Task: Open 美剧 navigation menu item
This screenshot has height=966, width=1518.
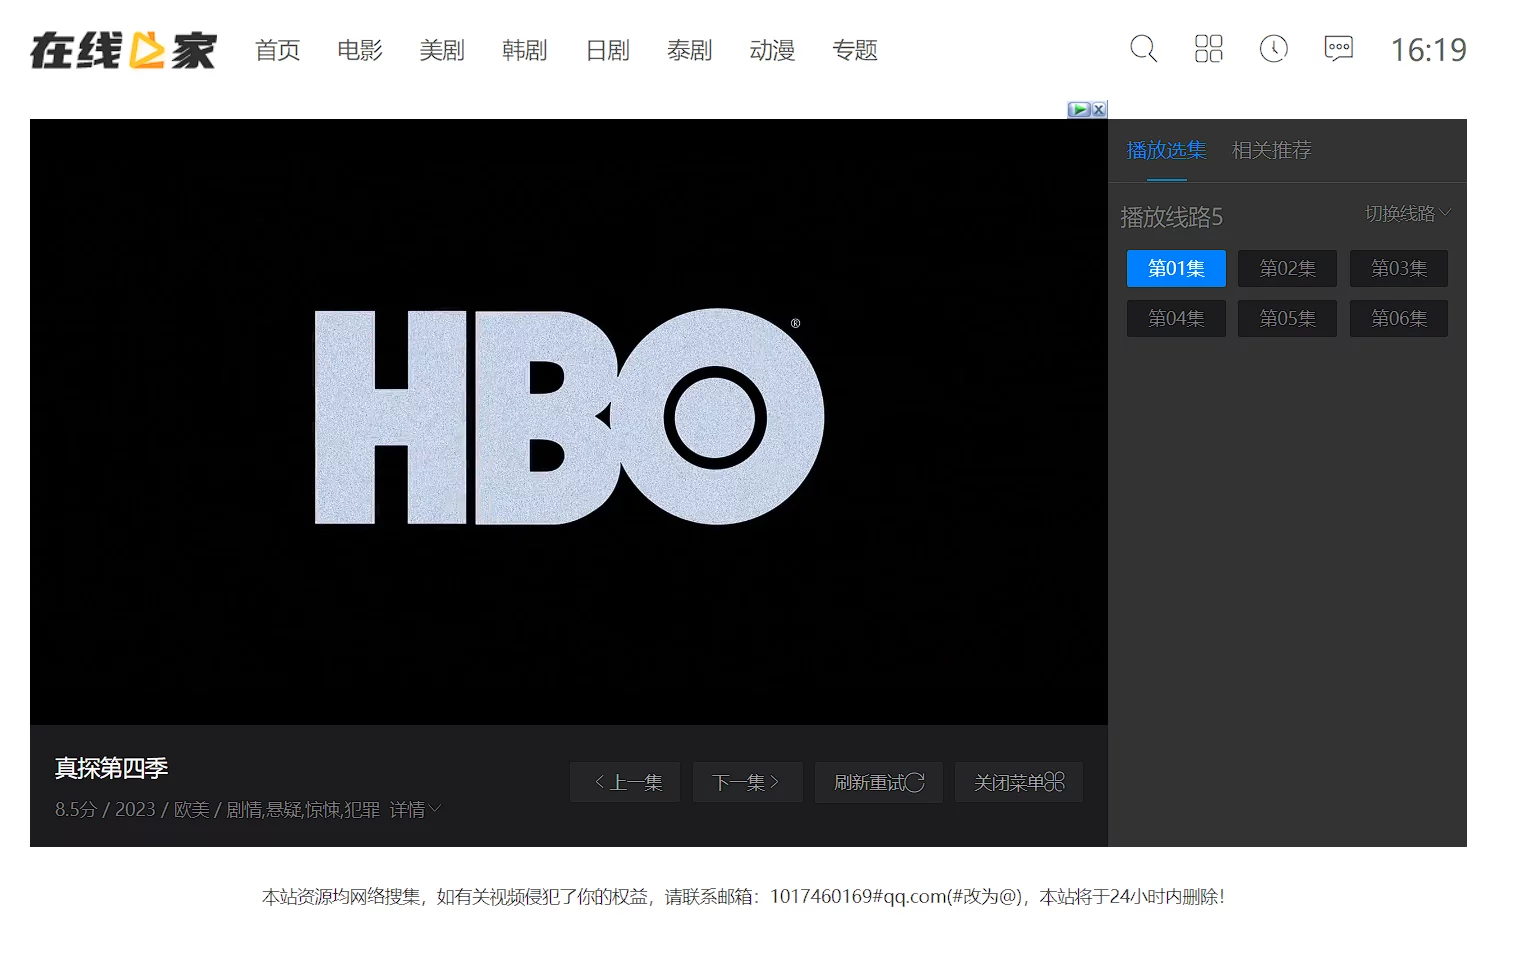Action: click(442, 50)
